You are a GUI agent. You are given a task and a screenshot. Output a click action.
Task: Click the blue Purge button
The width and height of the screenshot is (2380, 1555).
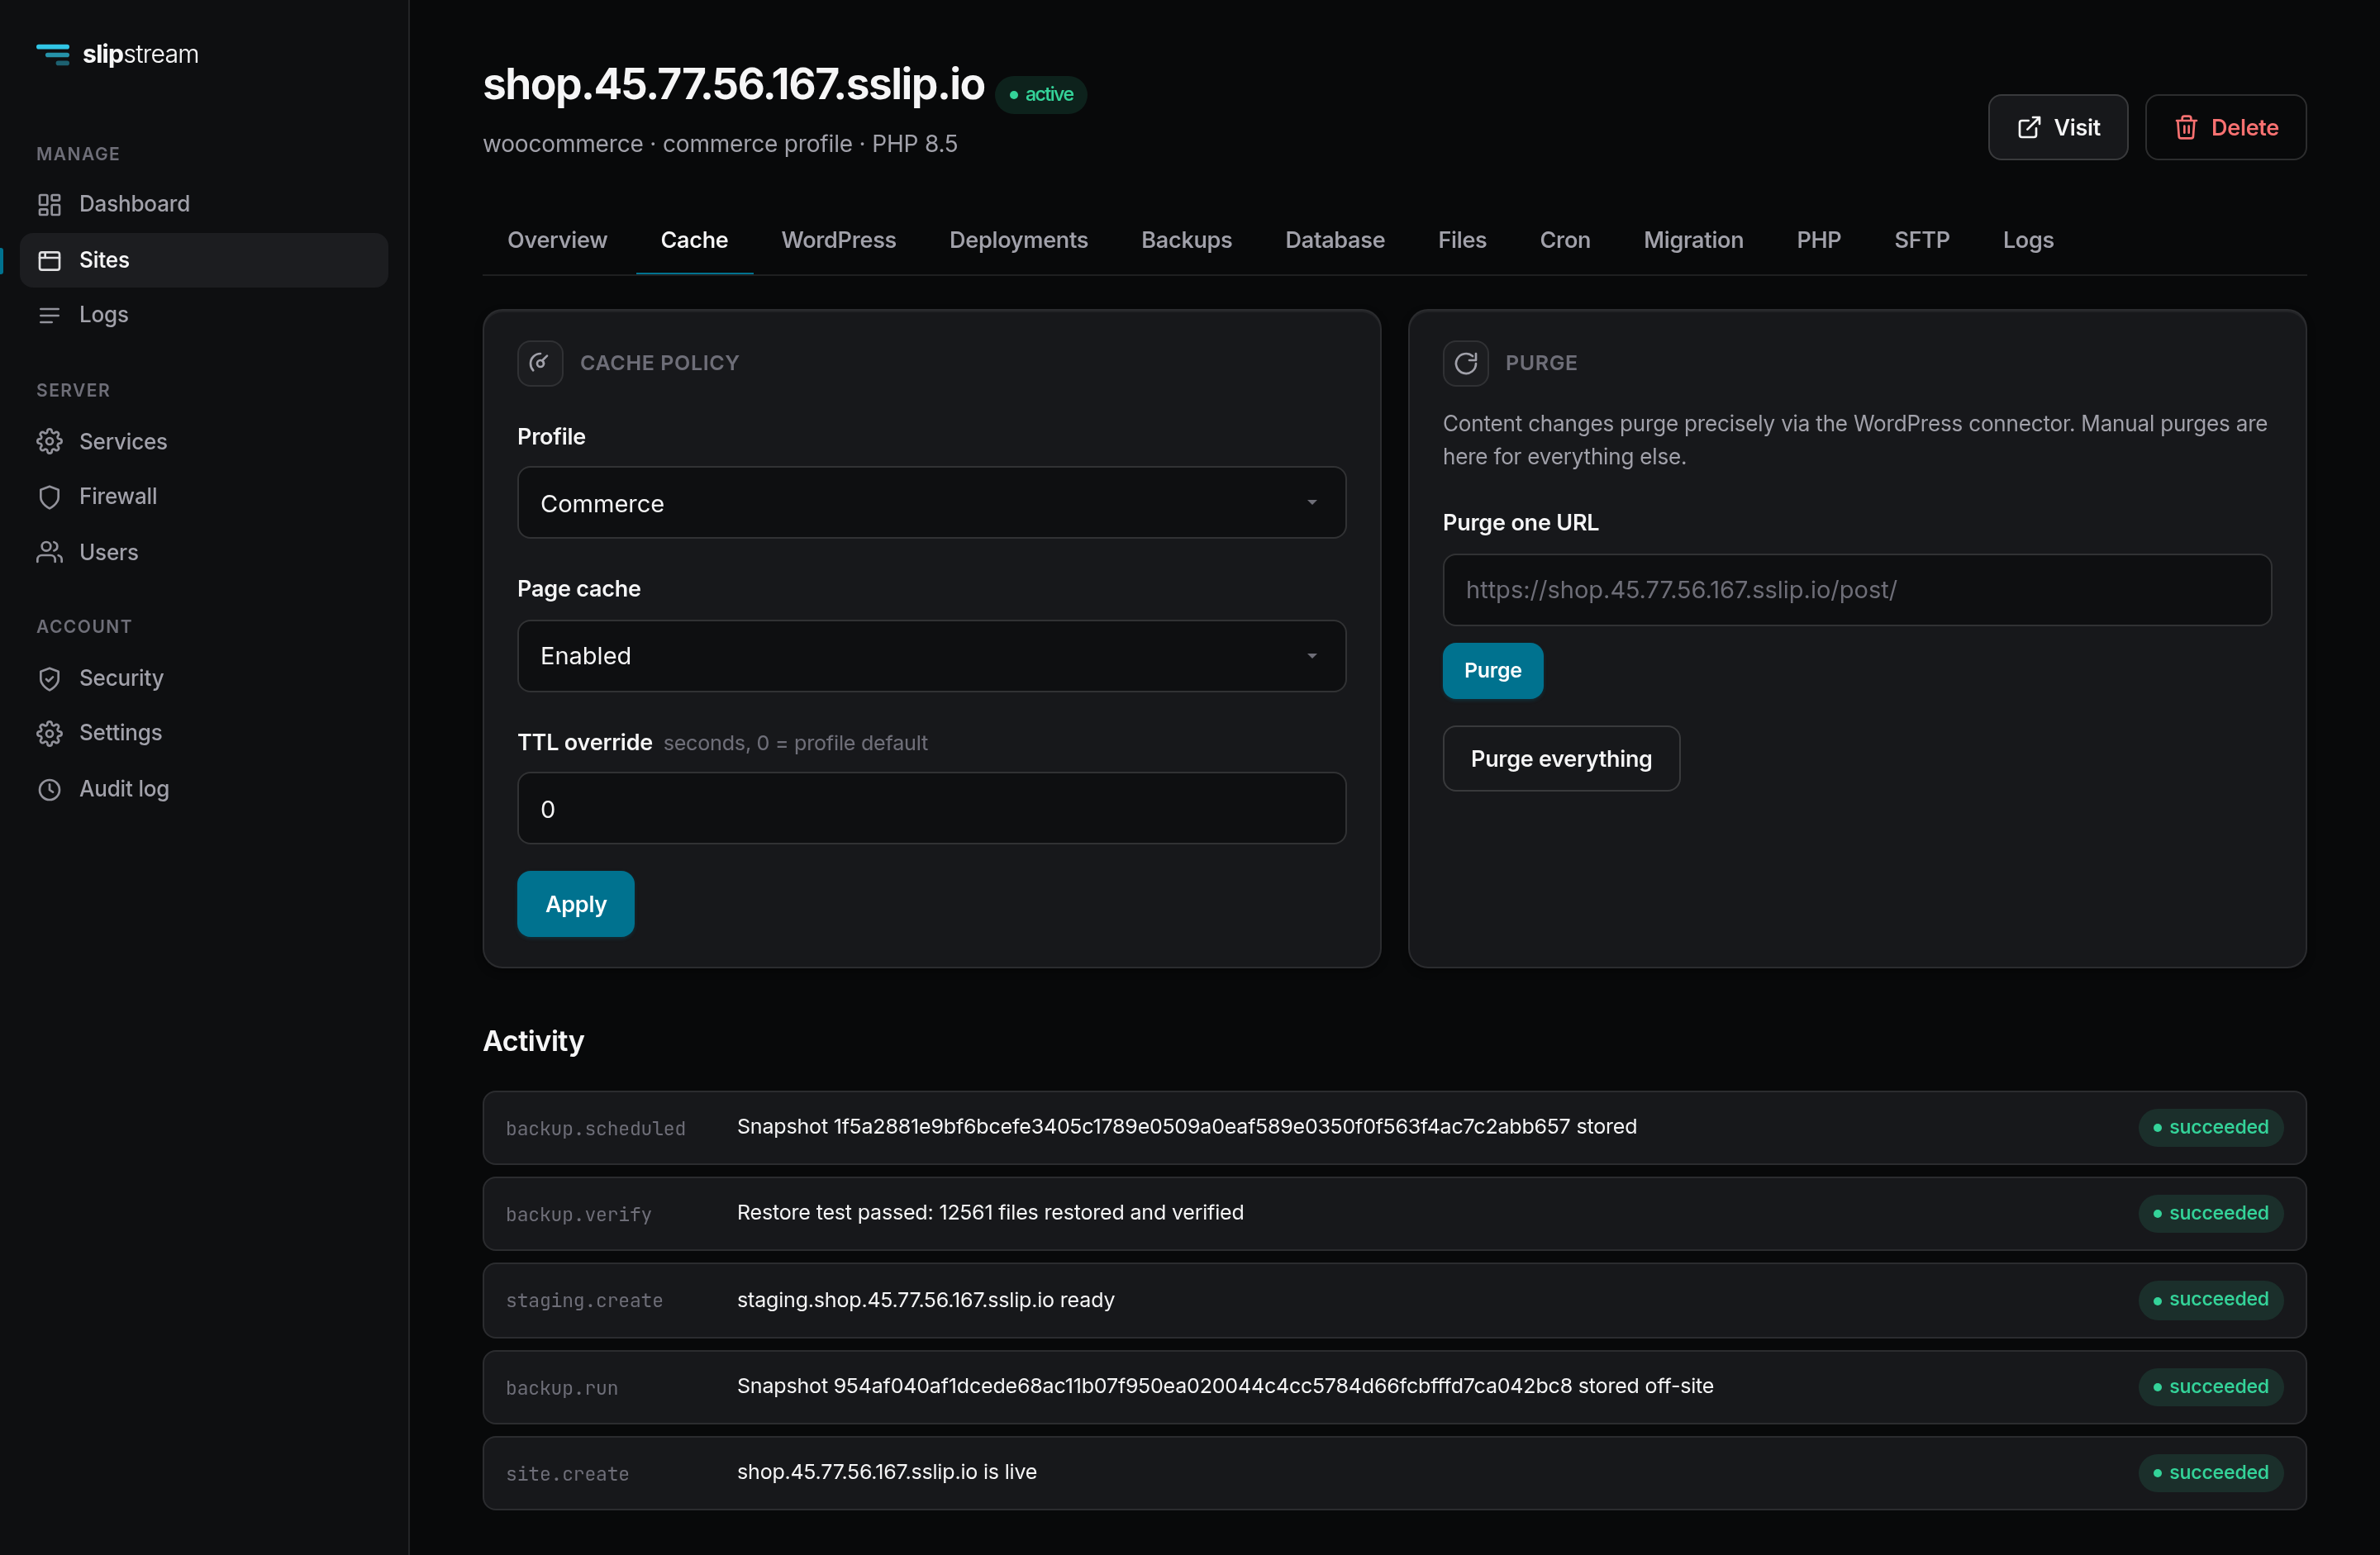(1492, 671)
